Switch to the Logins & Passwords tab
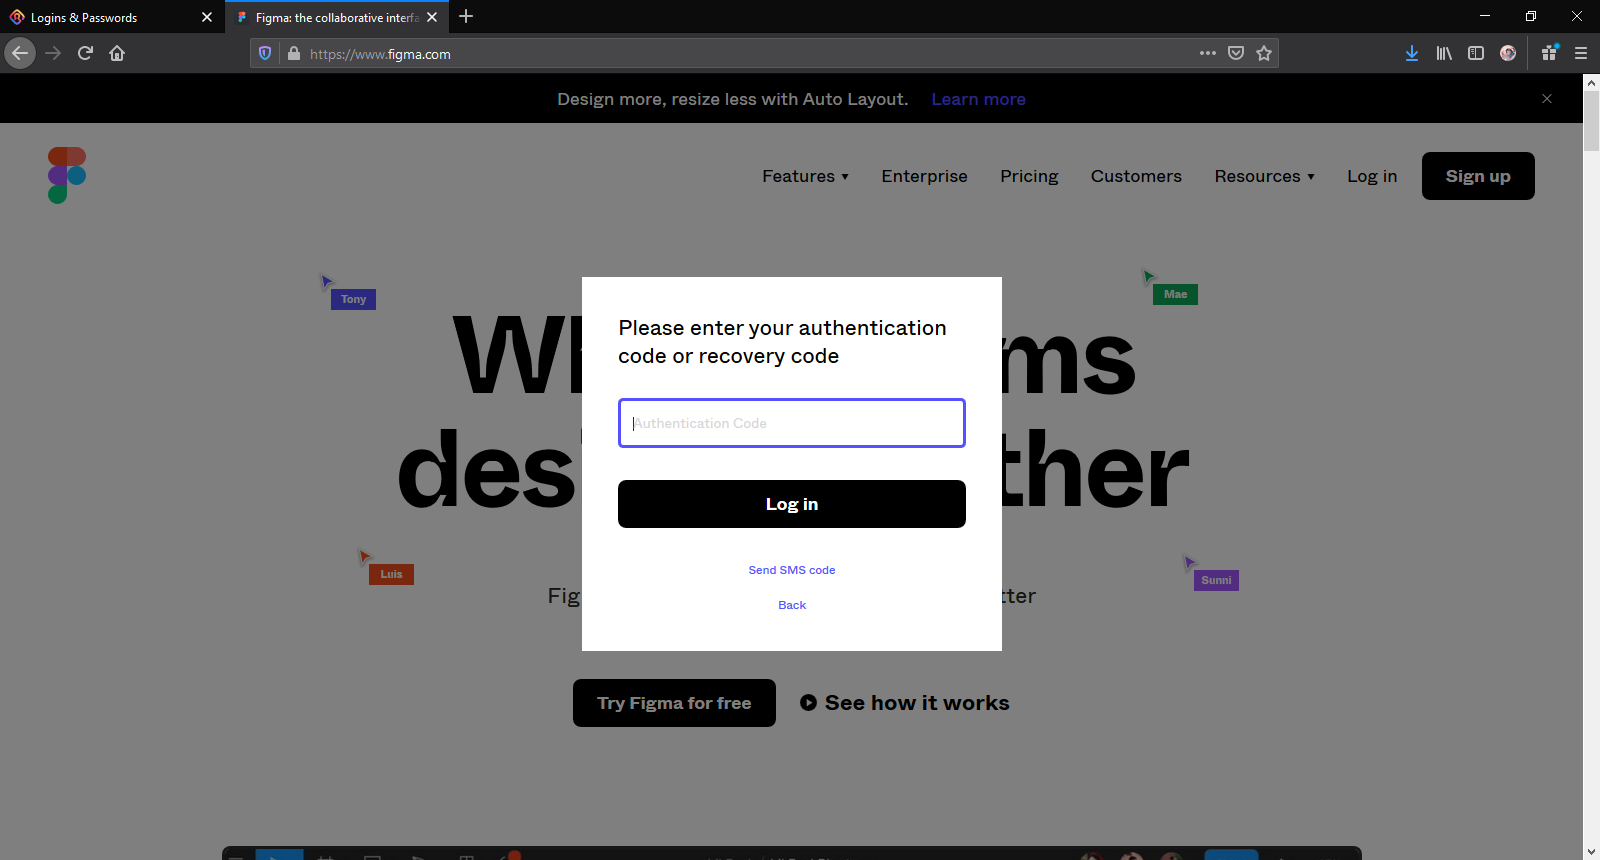This screenshot has height=860, width=1600. (x=111, y=17)
